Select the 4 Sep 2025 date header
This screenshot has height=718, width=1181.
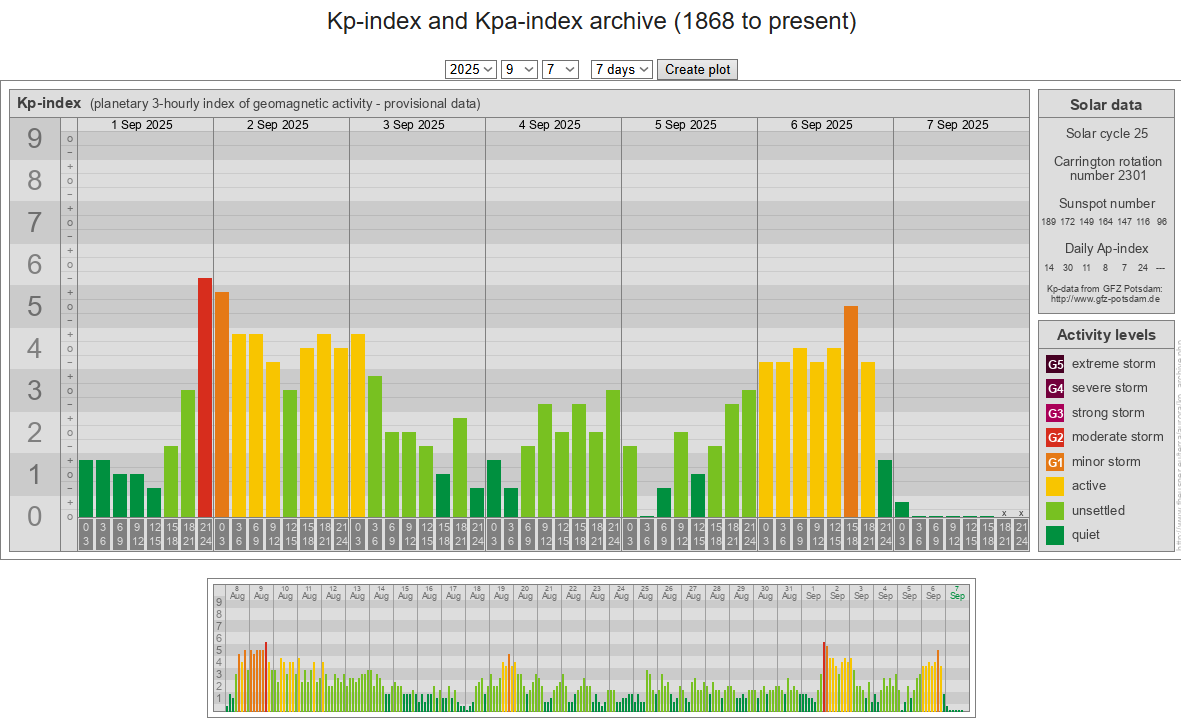pos(550,125)
